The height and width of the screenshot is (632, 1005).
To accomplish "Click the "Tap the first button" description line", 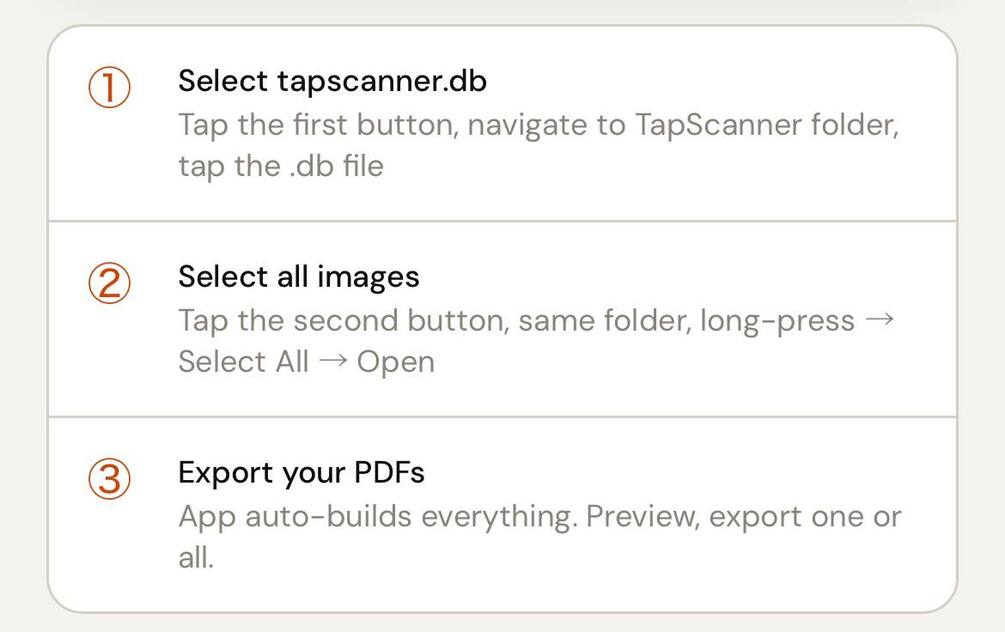I will click(538, 127).
